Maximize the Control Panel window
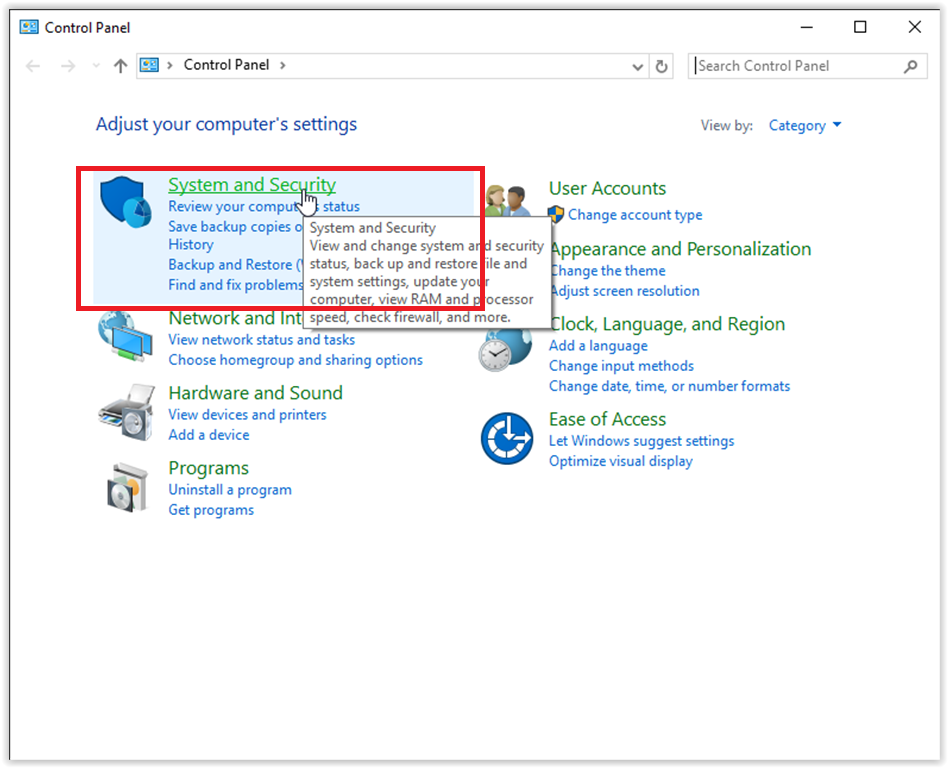 (860, 27)
